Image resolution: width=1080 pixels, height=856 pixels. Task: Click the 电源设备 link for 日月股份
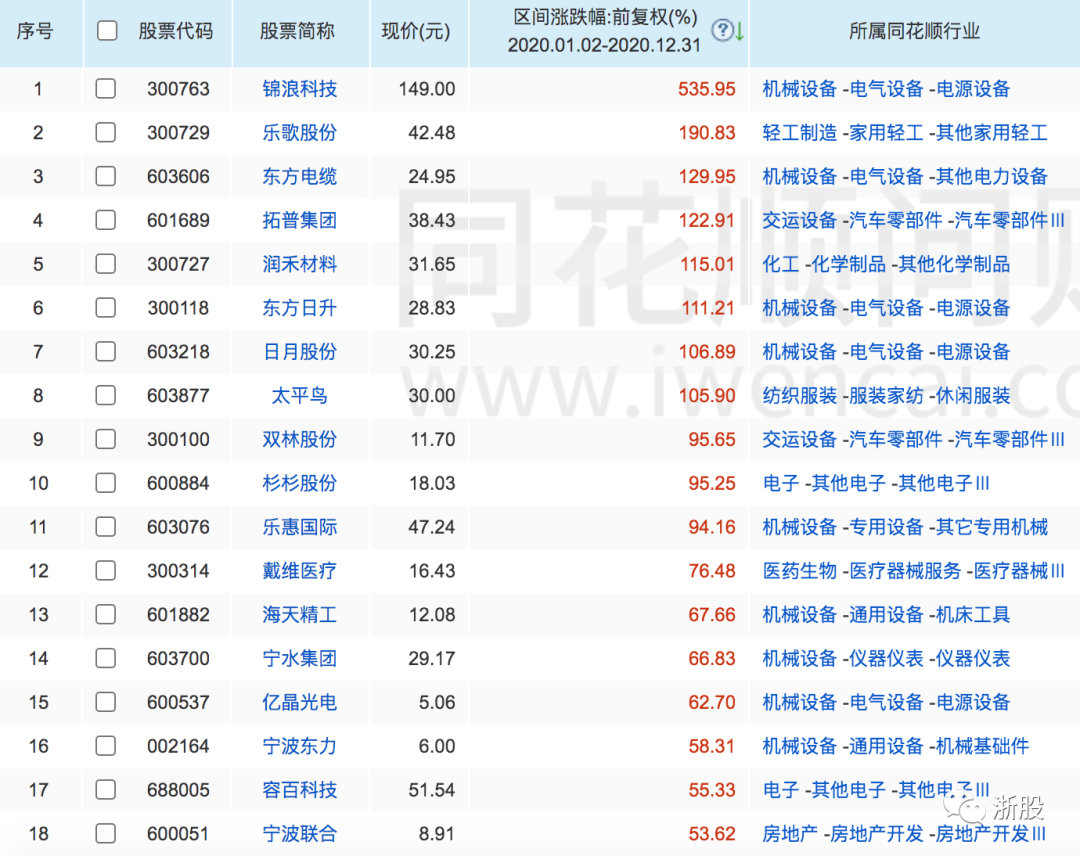click(x=972, y=351)
